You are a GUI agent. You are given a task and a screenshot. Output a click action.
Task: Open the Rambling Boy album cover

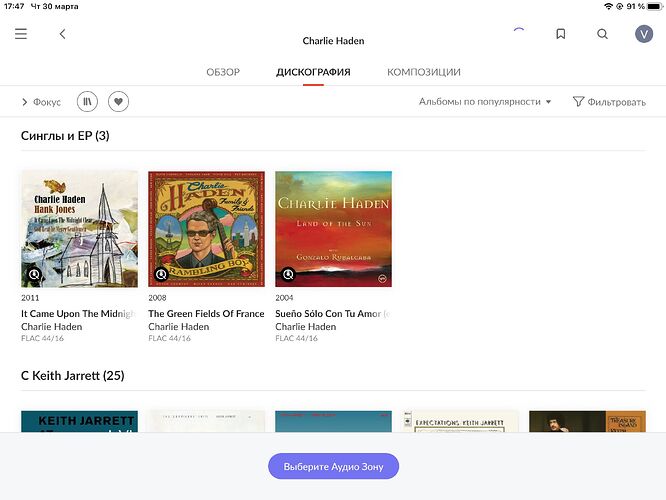pyautogui.click(x=206, y=229)
